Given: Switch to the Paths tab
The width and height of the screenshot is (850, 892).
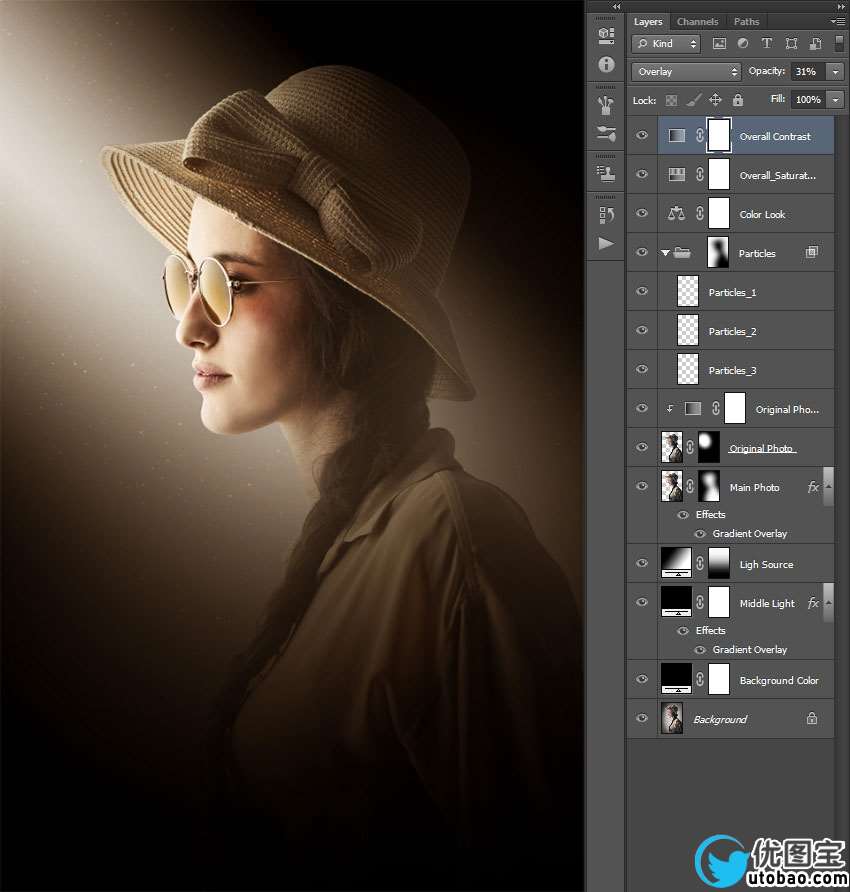Looking at the screenshot, I should 746,22.
